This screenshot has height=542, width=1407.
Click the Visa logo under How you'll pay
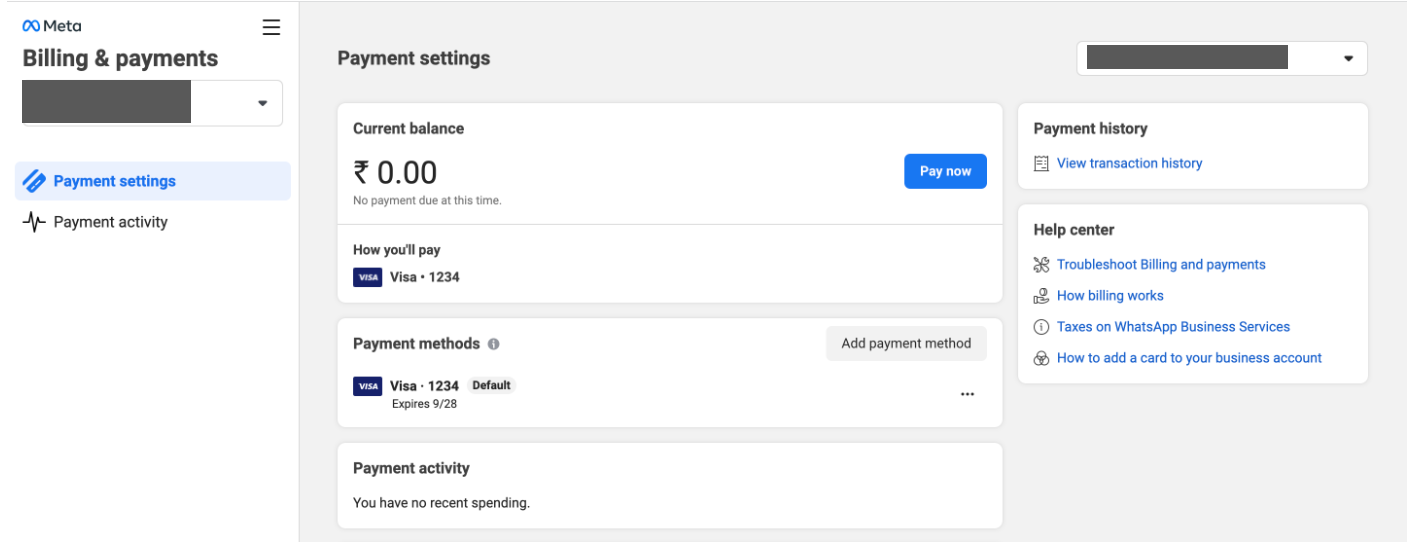[368, 277]
